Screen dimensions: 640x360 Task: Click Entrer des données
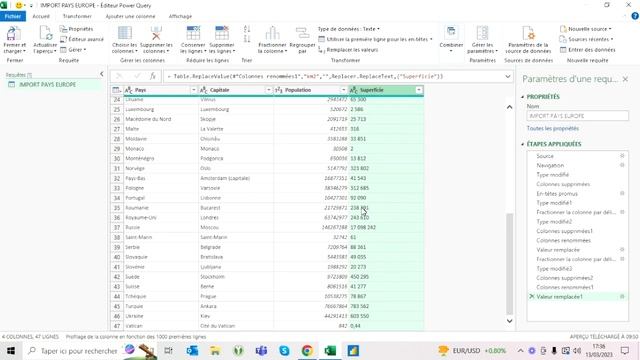pyautogui.click(x=587, y=49)
